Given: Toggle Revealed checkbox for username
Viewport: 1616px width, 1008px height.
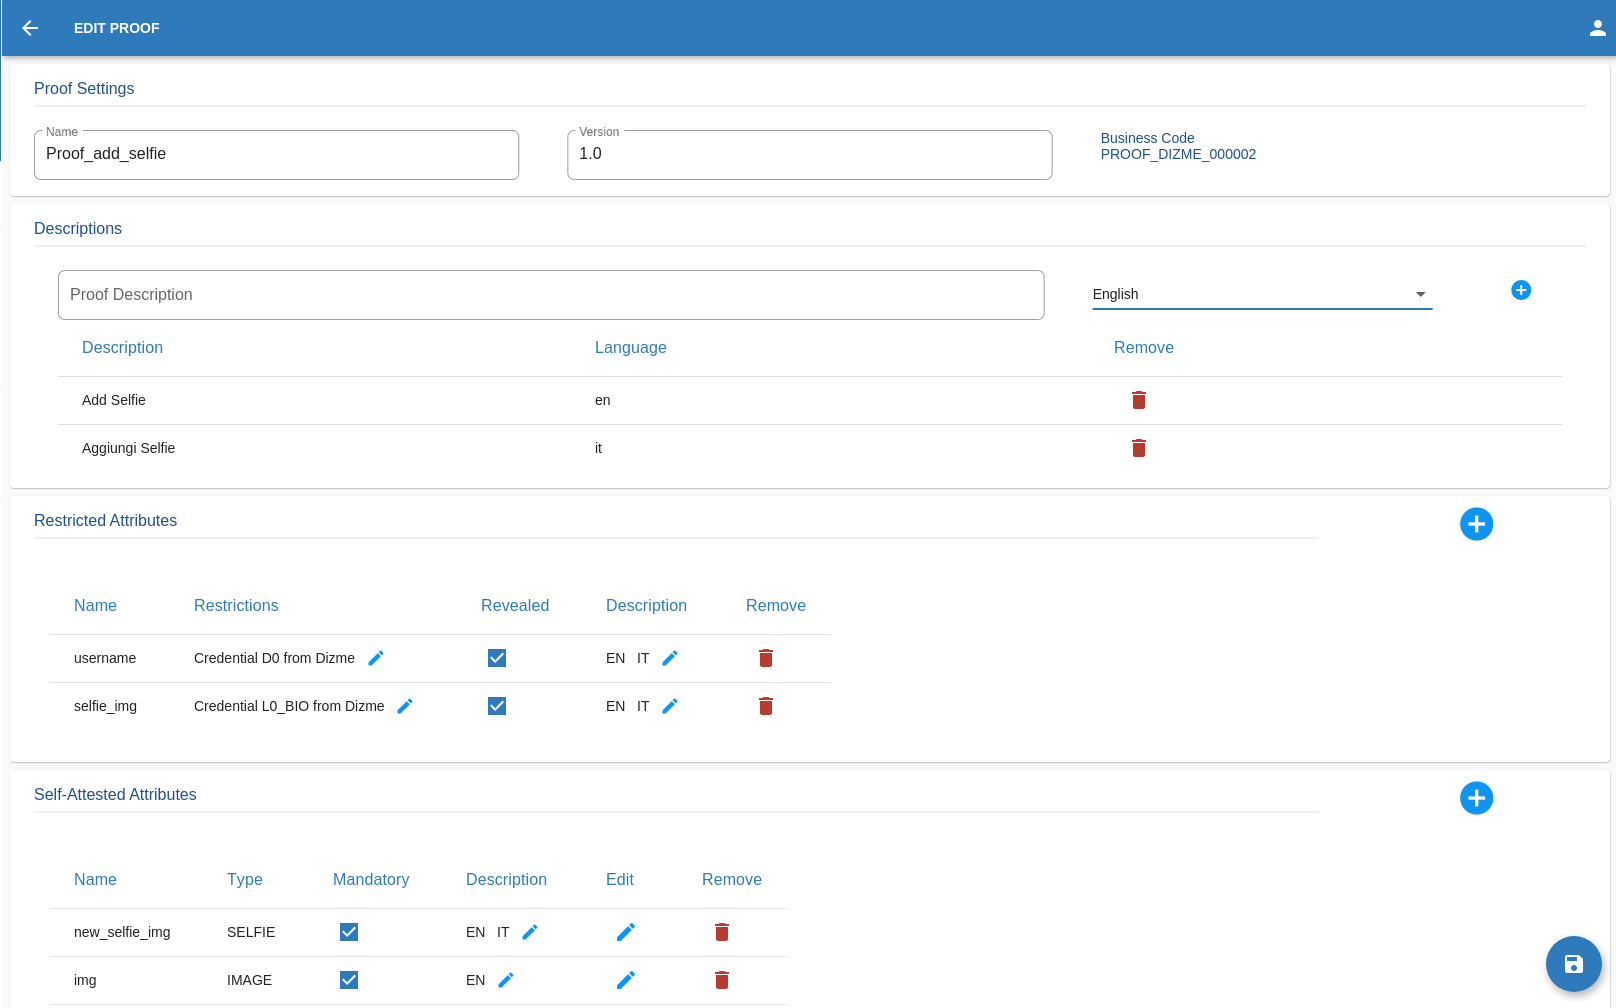Looking at the screenshot, I should tap(497, 658).
